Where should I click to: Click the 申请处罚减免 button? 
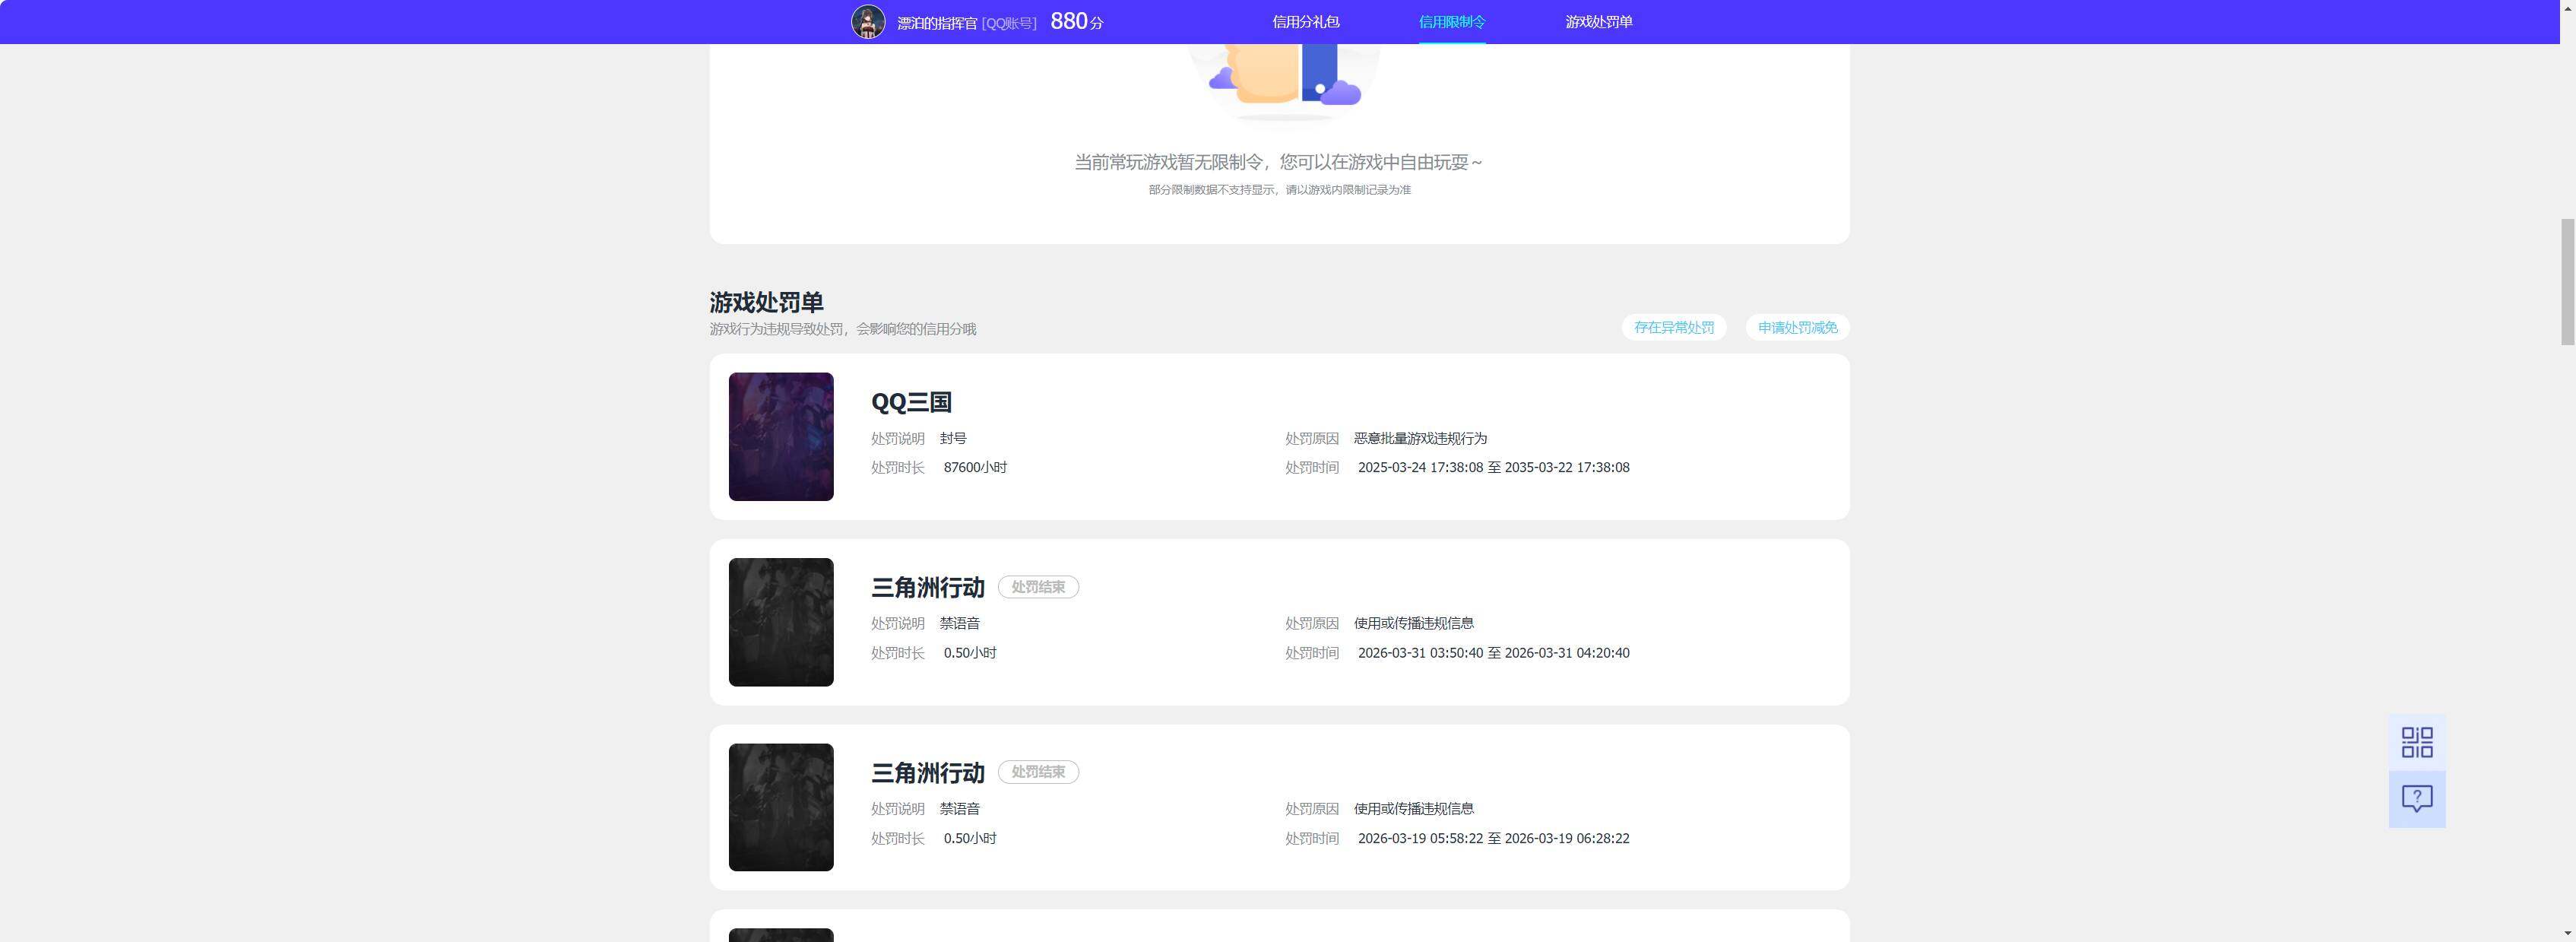point(1797,327)
